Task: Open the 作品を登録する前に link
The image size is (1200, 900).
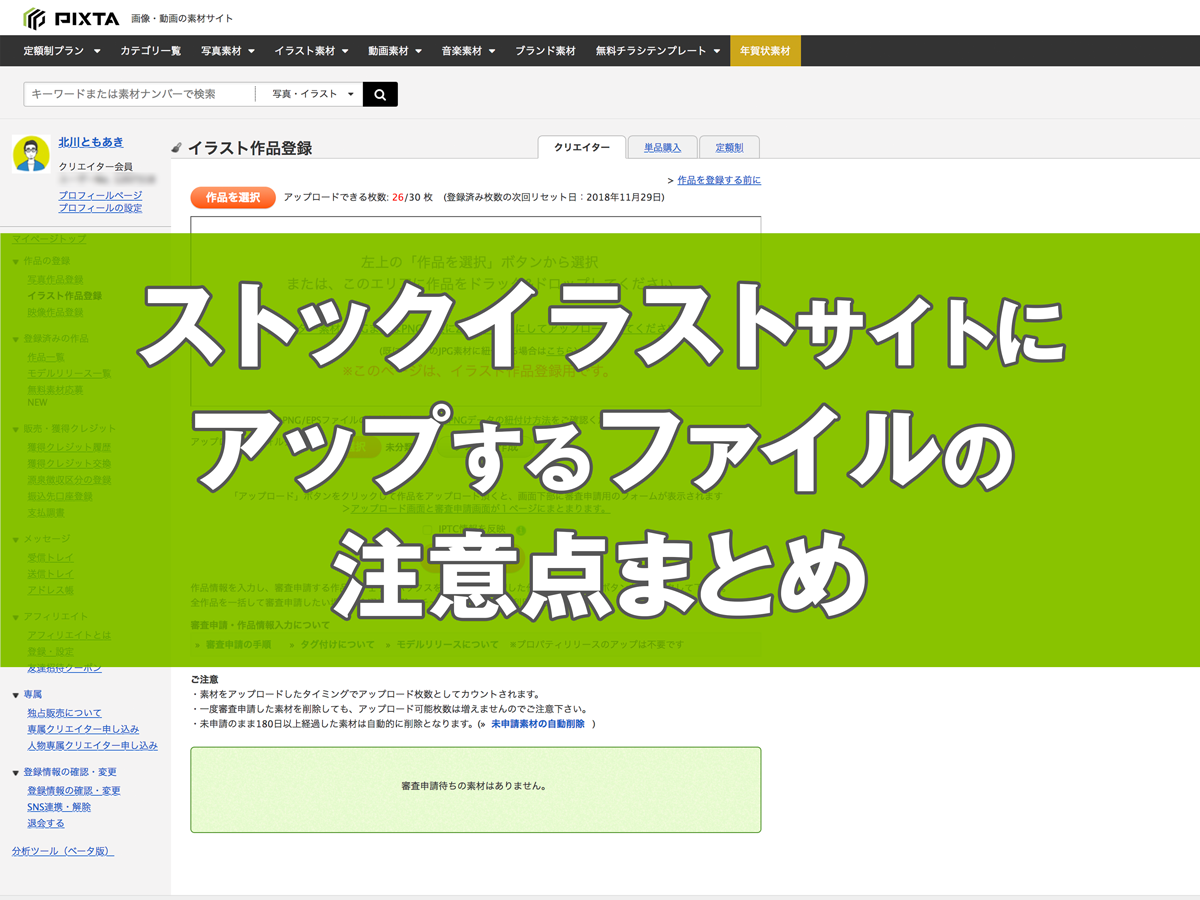Action: tap(719, 180)
